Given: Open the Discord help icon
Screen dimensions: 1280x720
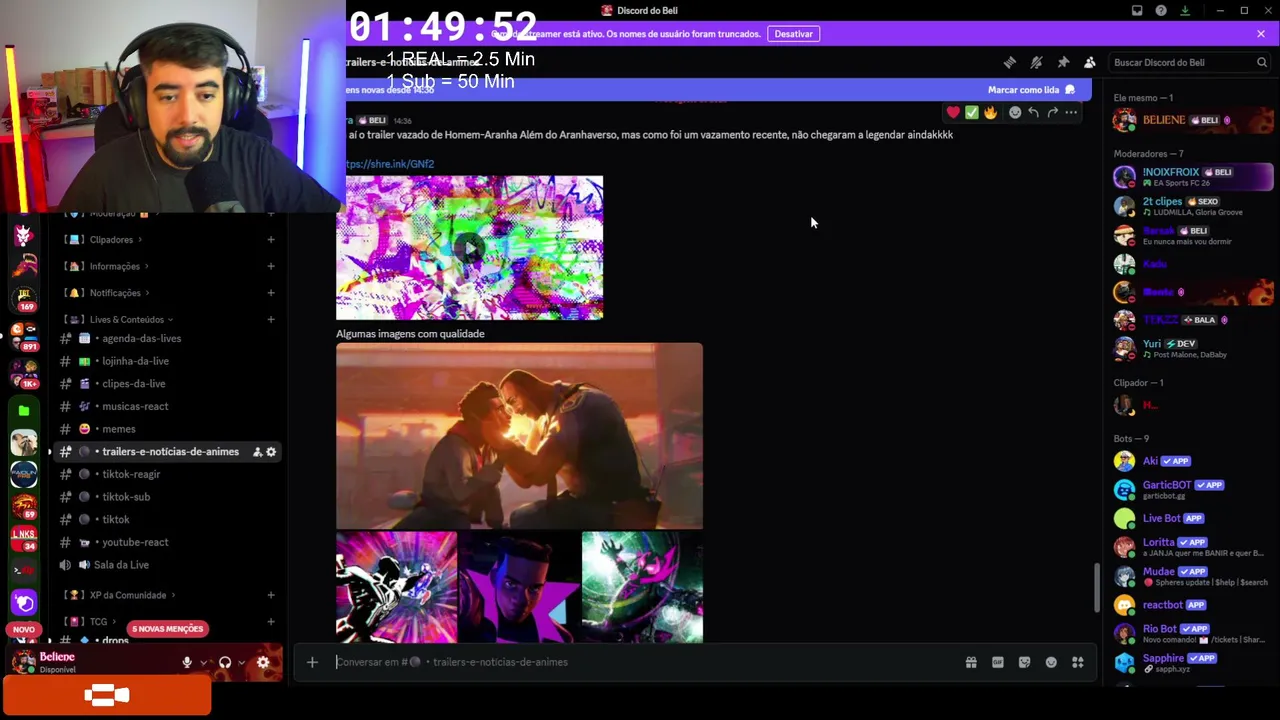Looking at the screenshot, I should tap(1161, 11).
